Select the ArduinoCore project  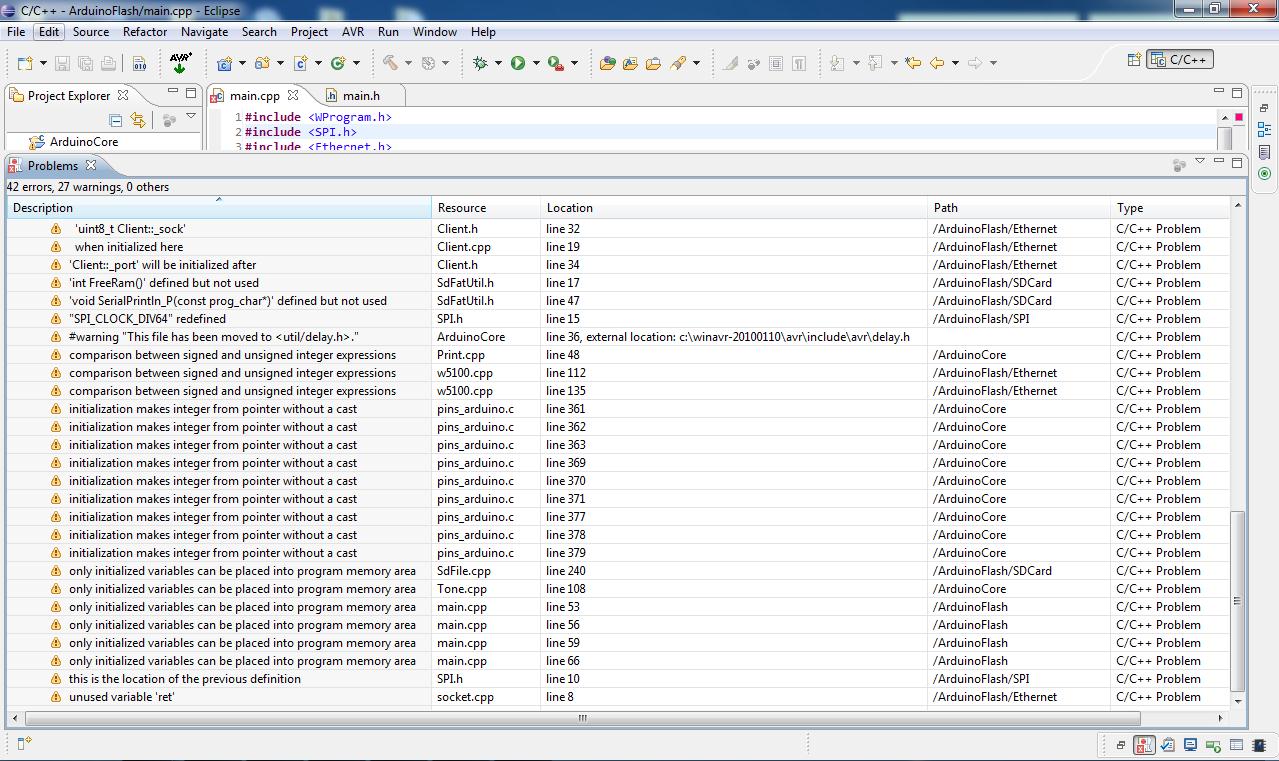[83, 142]
